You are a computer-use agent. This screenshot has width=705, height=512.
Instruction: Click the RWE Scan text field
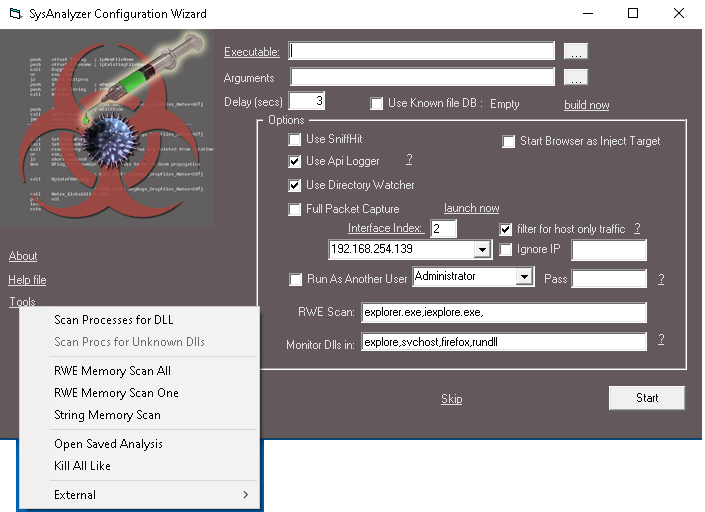click(504, 312)
